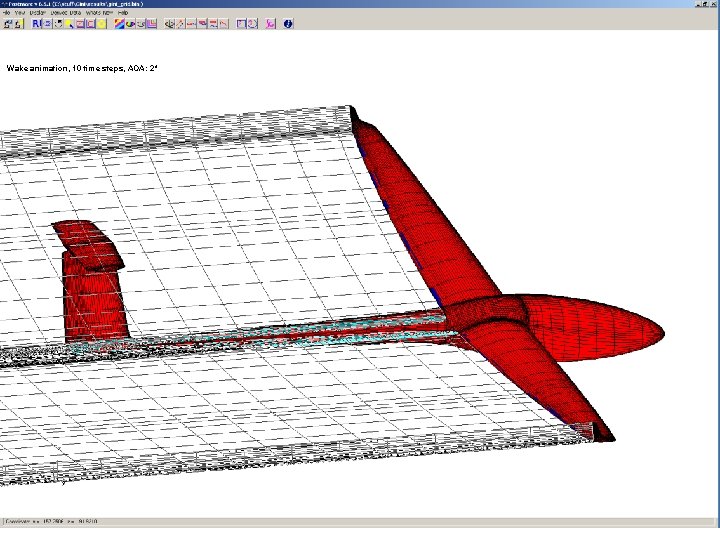The width and height of the screenshot is (720, 540).
Task: Click the magenta curve function icon
Action: coord(270,23)
